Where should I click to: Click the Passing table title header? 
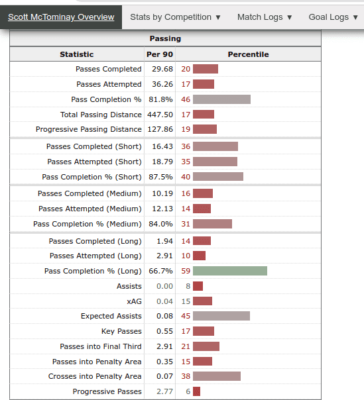(165, 39)
